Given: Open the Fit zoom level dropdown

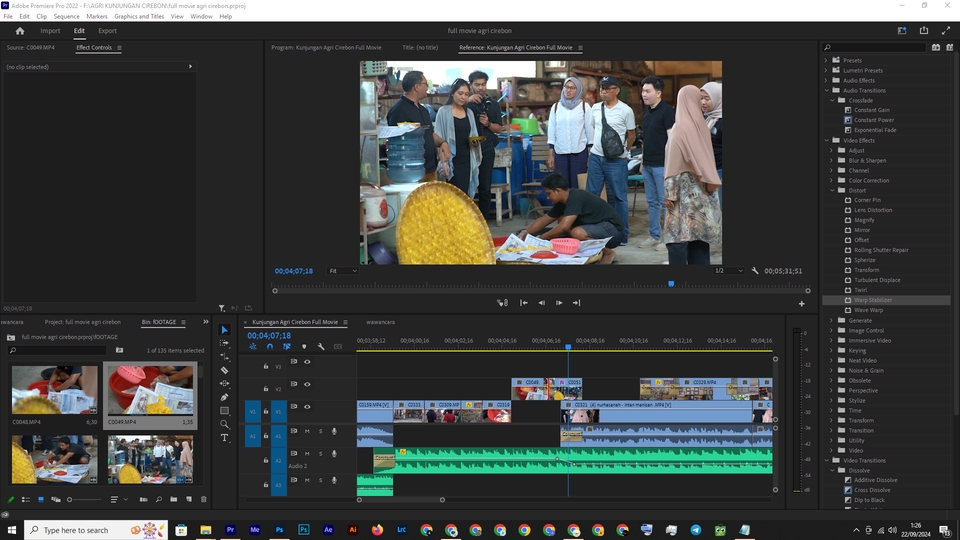Looking at the screenshot, I should click(x=343, y=271).
